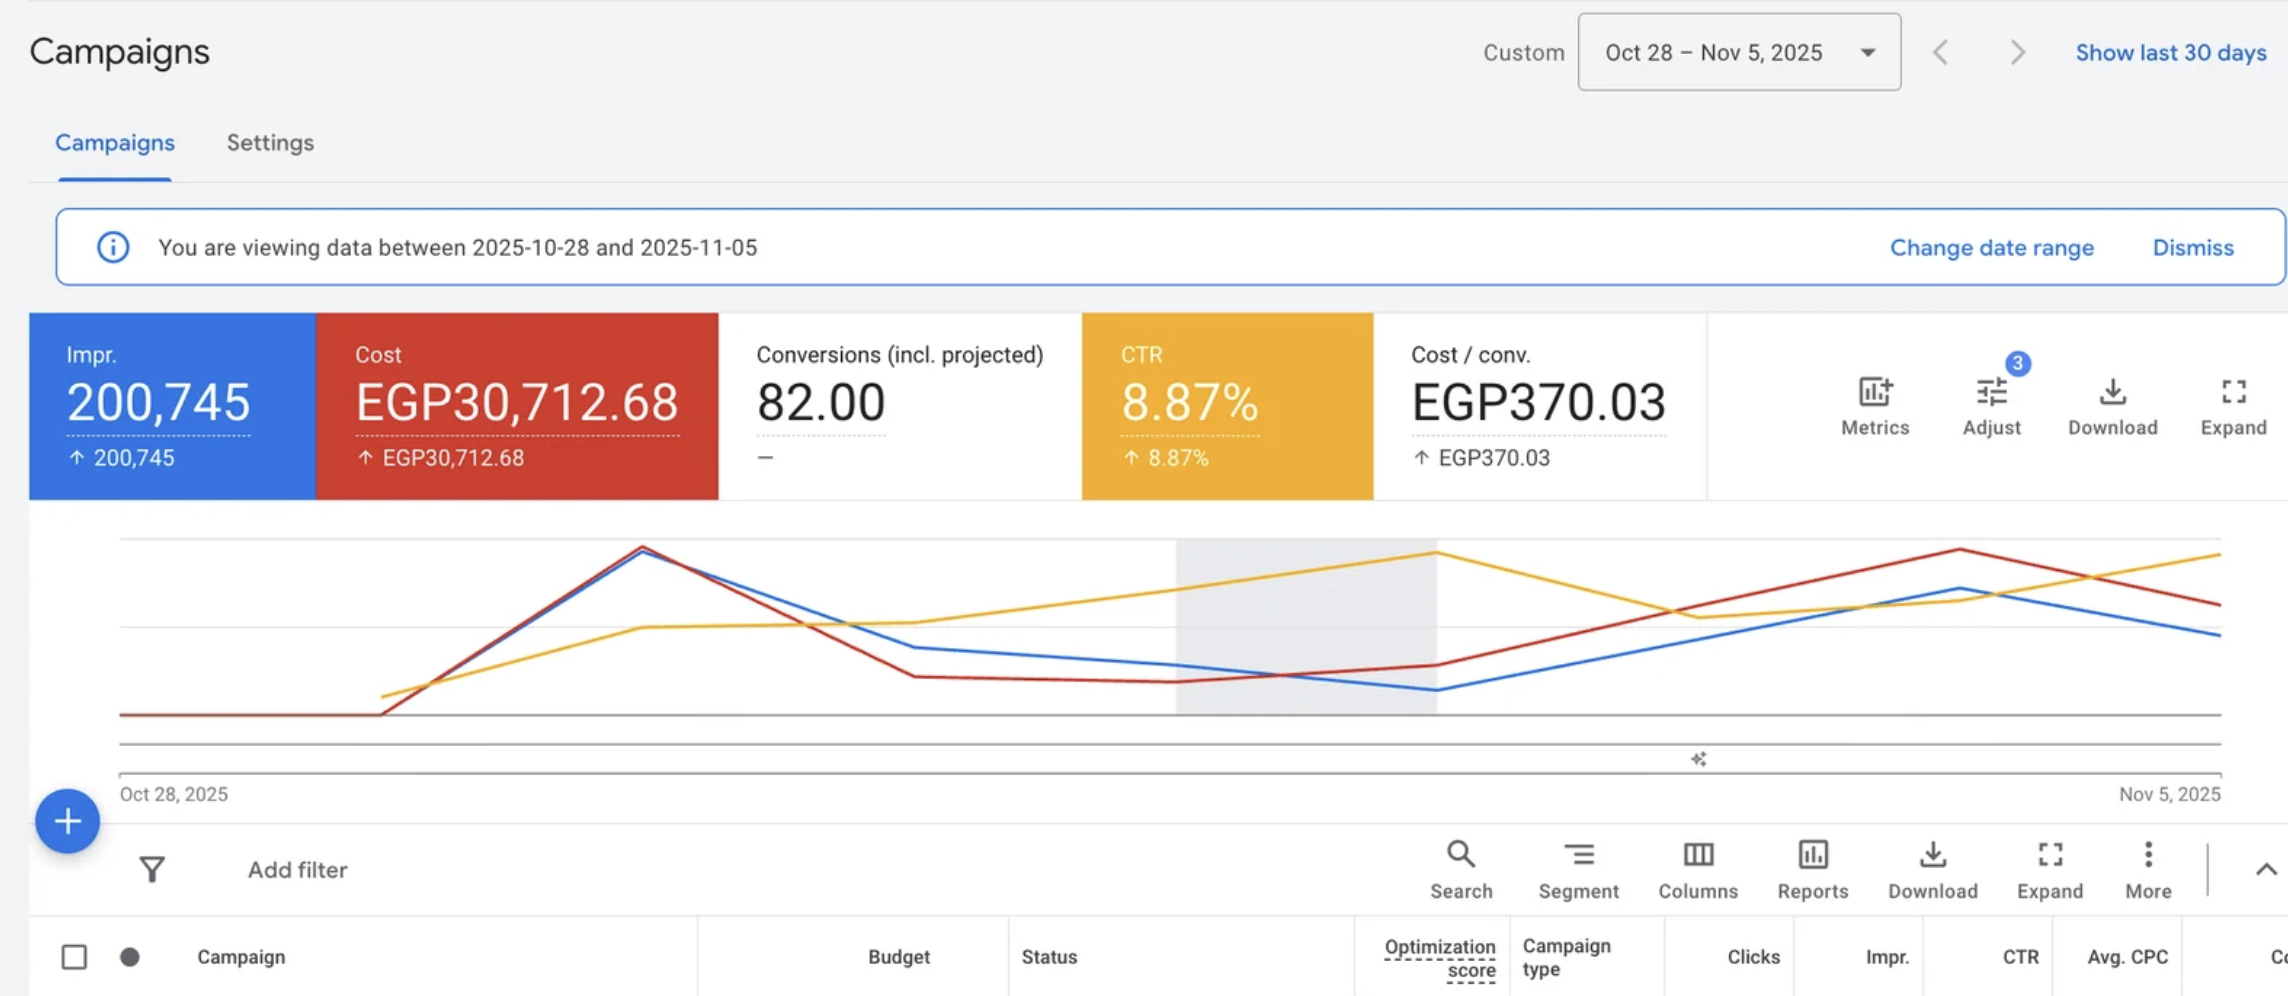2288x996 pixels.
Task: Open the table Search tool
Action: (x=1460, y=869)
